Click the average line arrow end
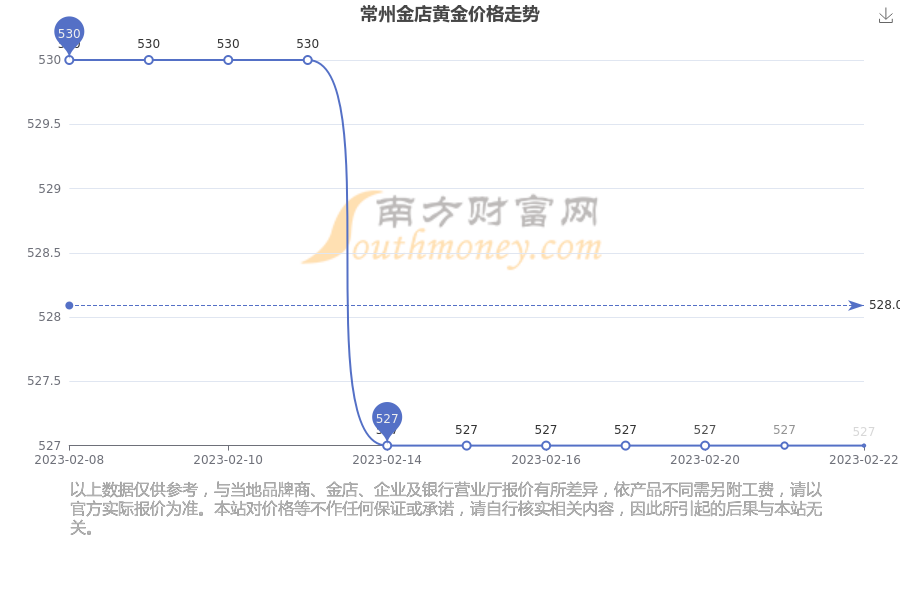This screenshot has width=900, height=600. click(x=856, y=305)
